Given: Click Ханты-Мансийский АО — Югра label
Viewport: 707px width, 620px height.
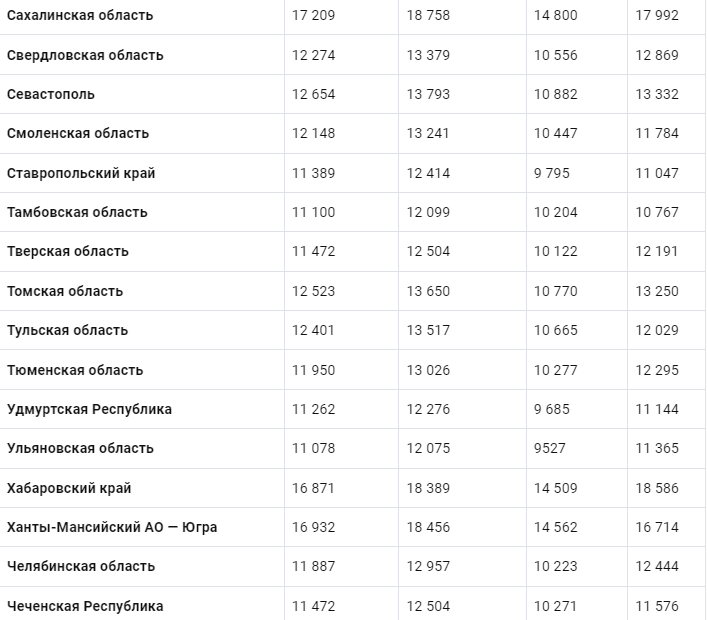Looking at the screenshot, I should (112, 527).
